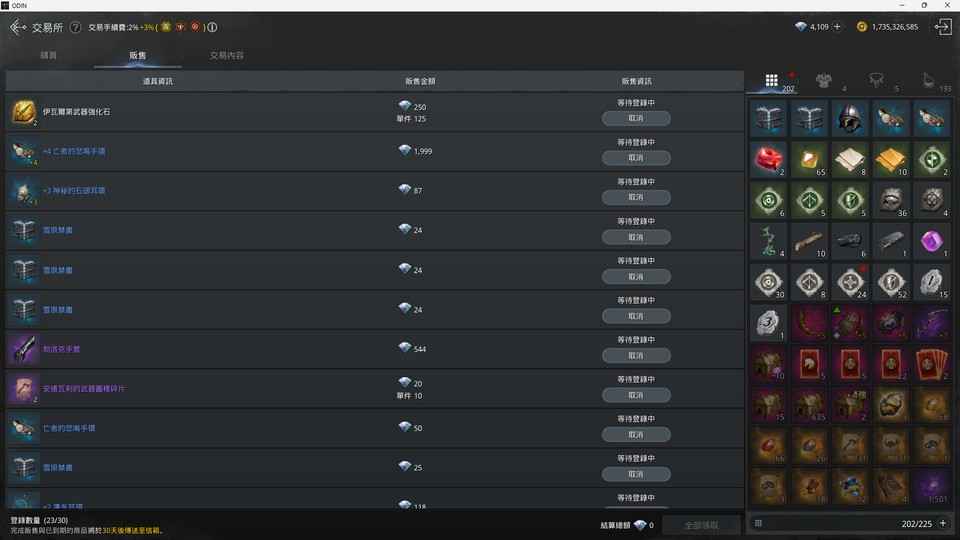960x540 pixels.
Task: Select the purple crystal item in inventory
Action: point(930,240)
